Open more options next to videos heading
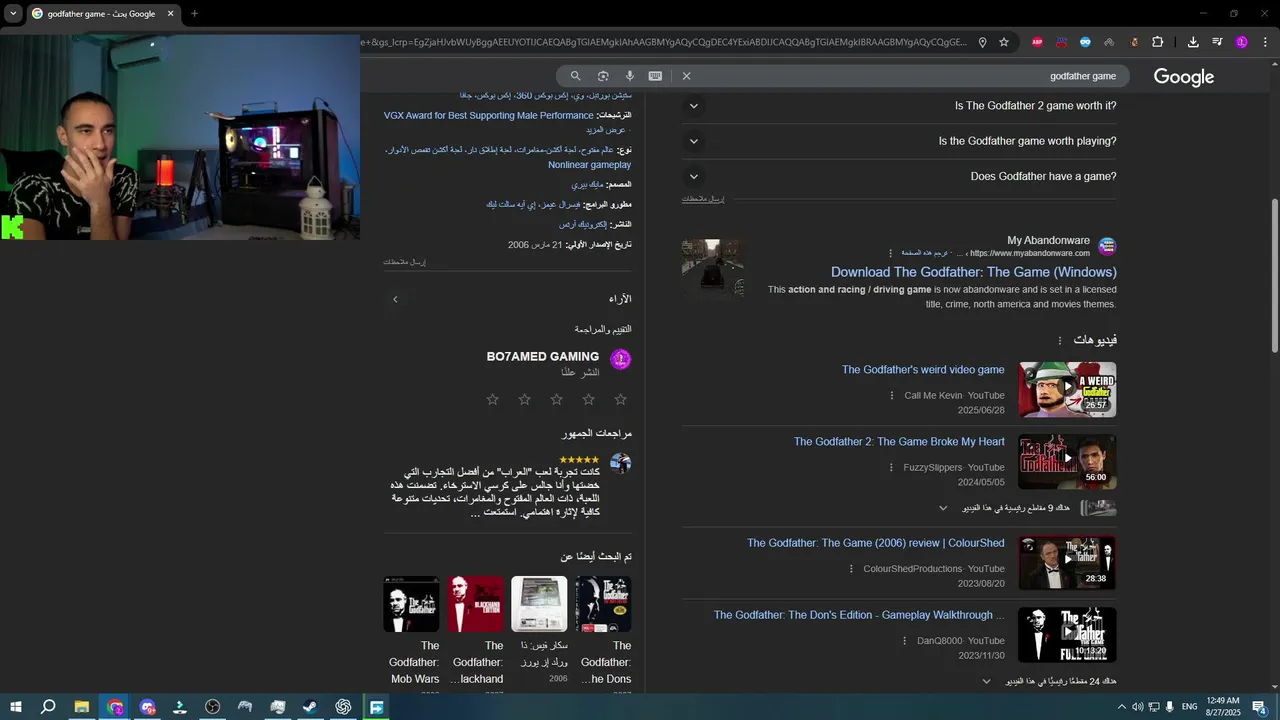This screenshot has height=720, width=1280. [x=1060, y=341]
